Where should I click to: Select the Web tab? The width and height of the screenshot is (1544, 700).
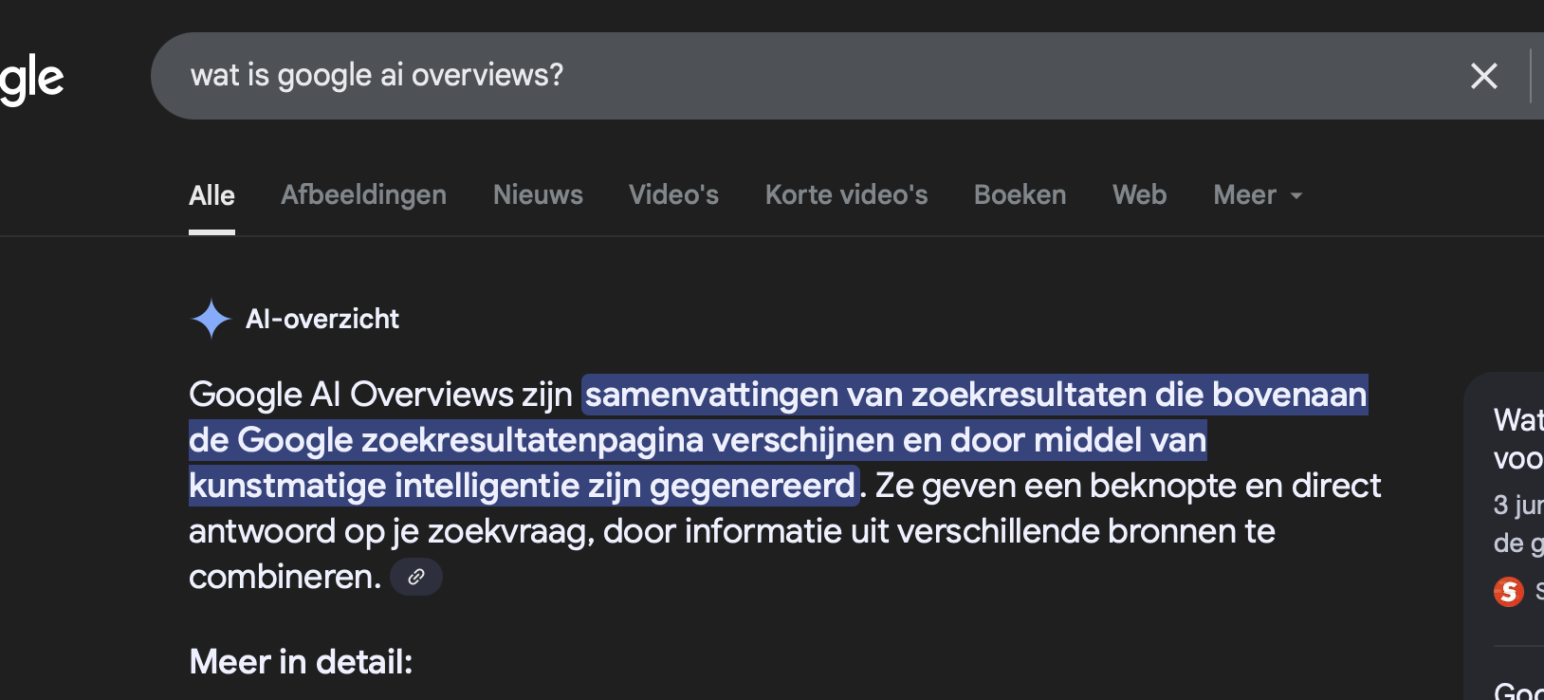[1140, 194]
